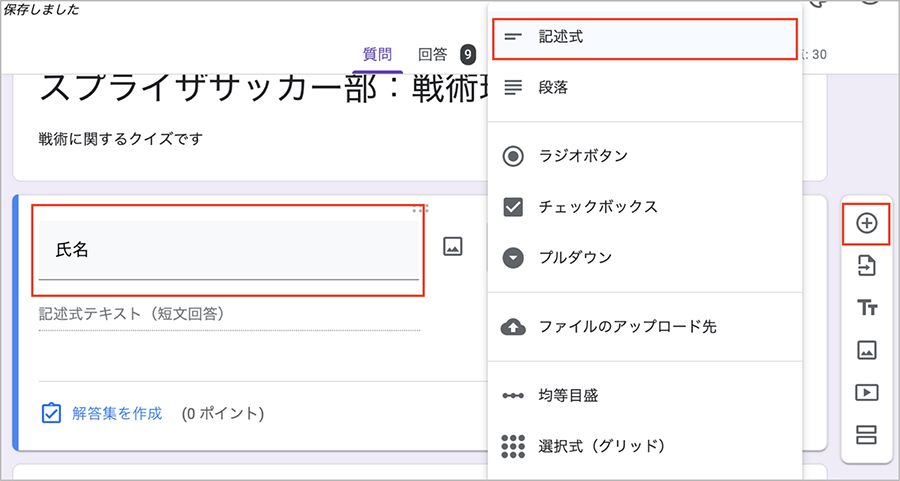The width and height of the screenshot is (900, 481).
Task: Select 均等目盛 linear scale option
Action: [x=570, y=396]
